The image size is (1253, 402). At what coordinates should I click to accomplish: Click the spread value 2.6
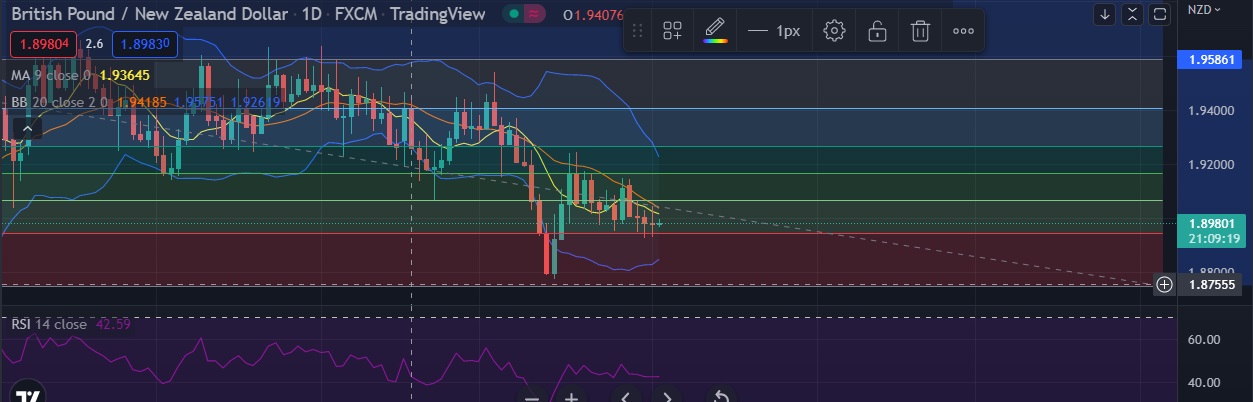(x=94, y=43)
